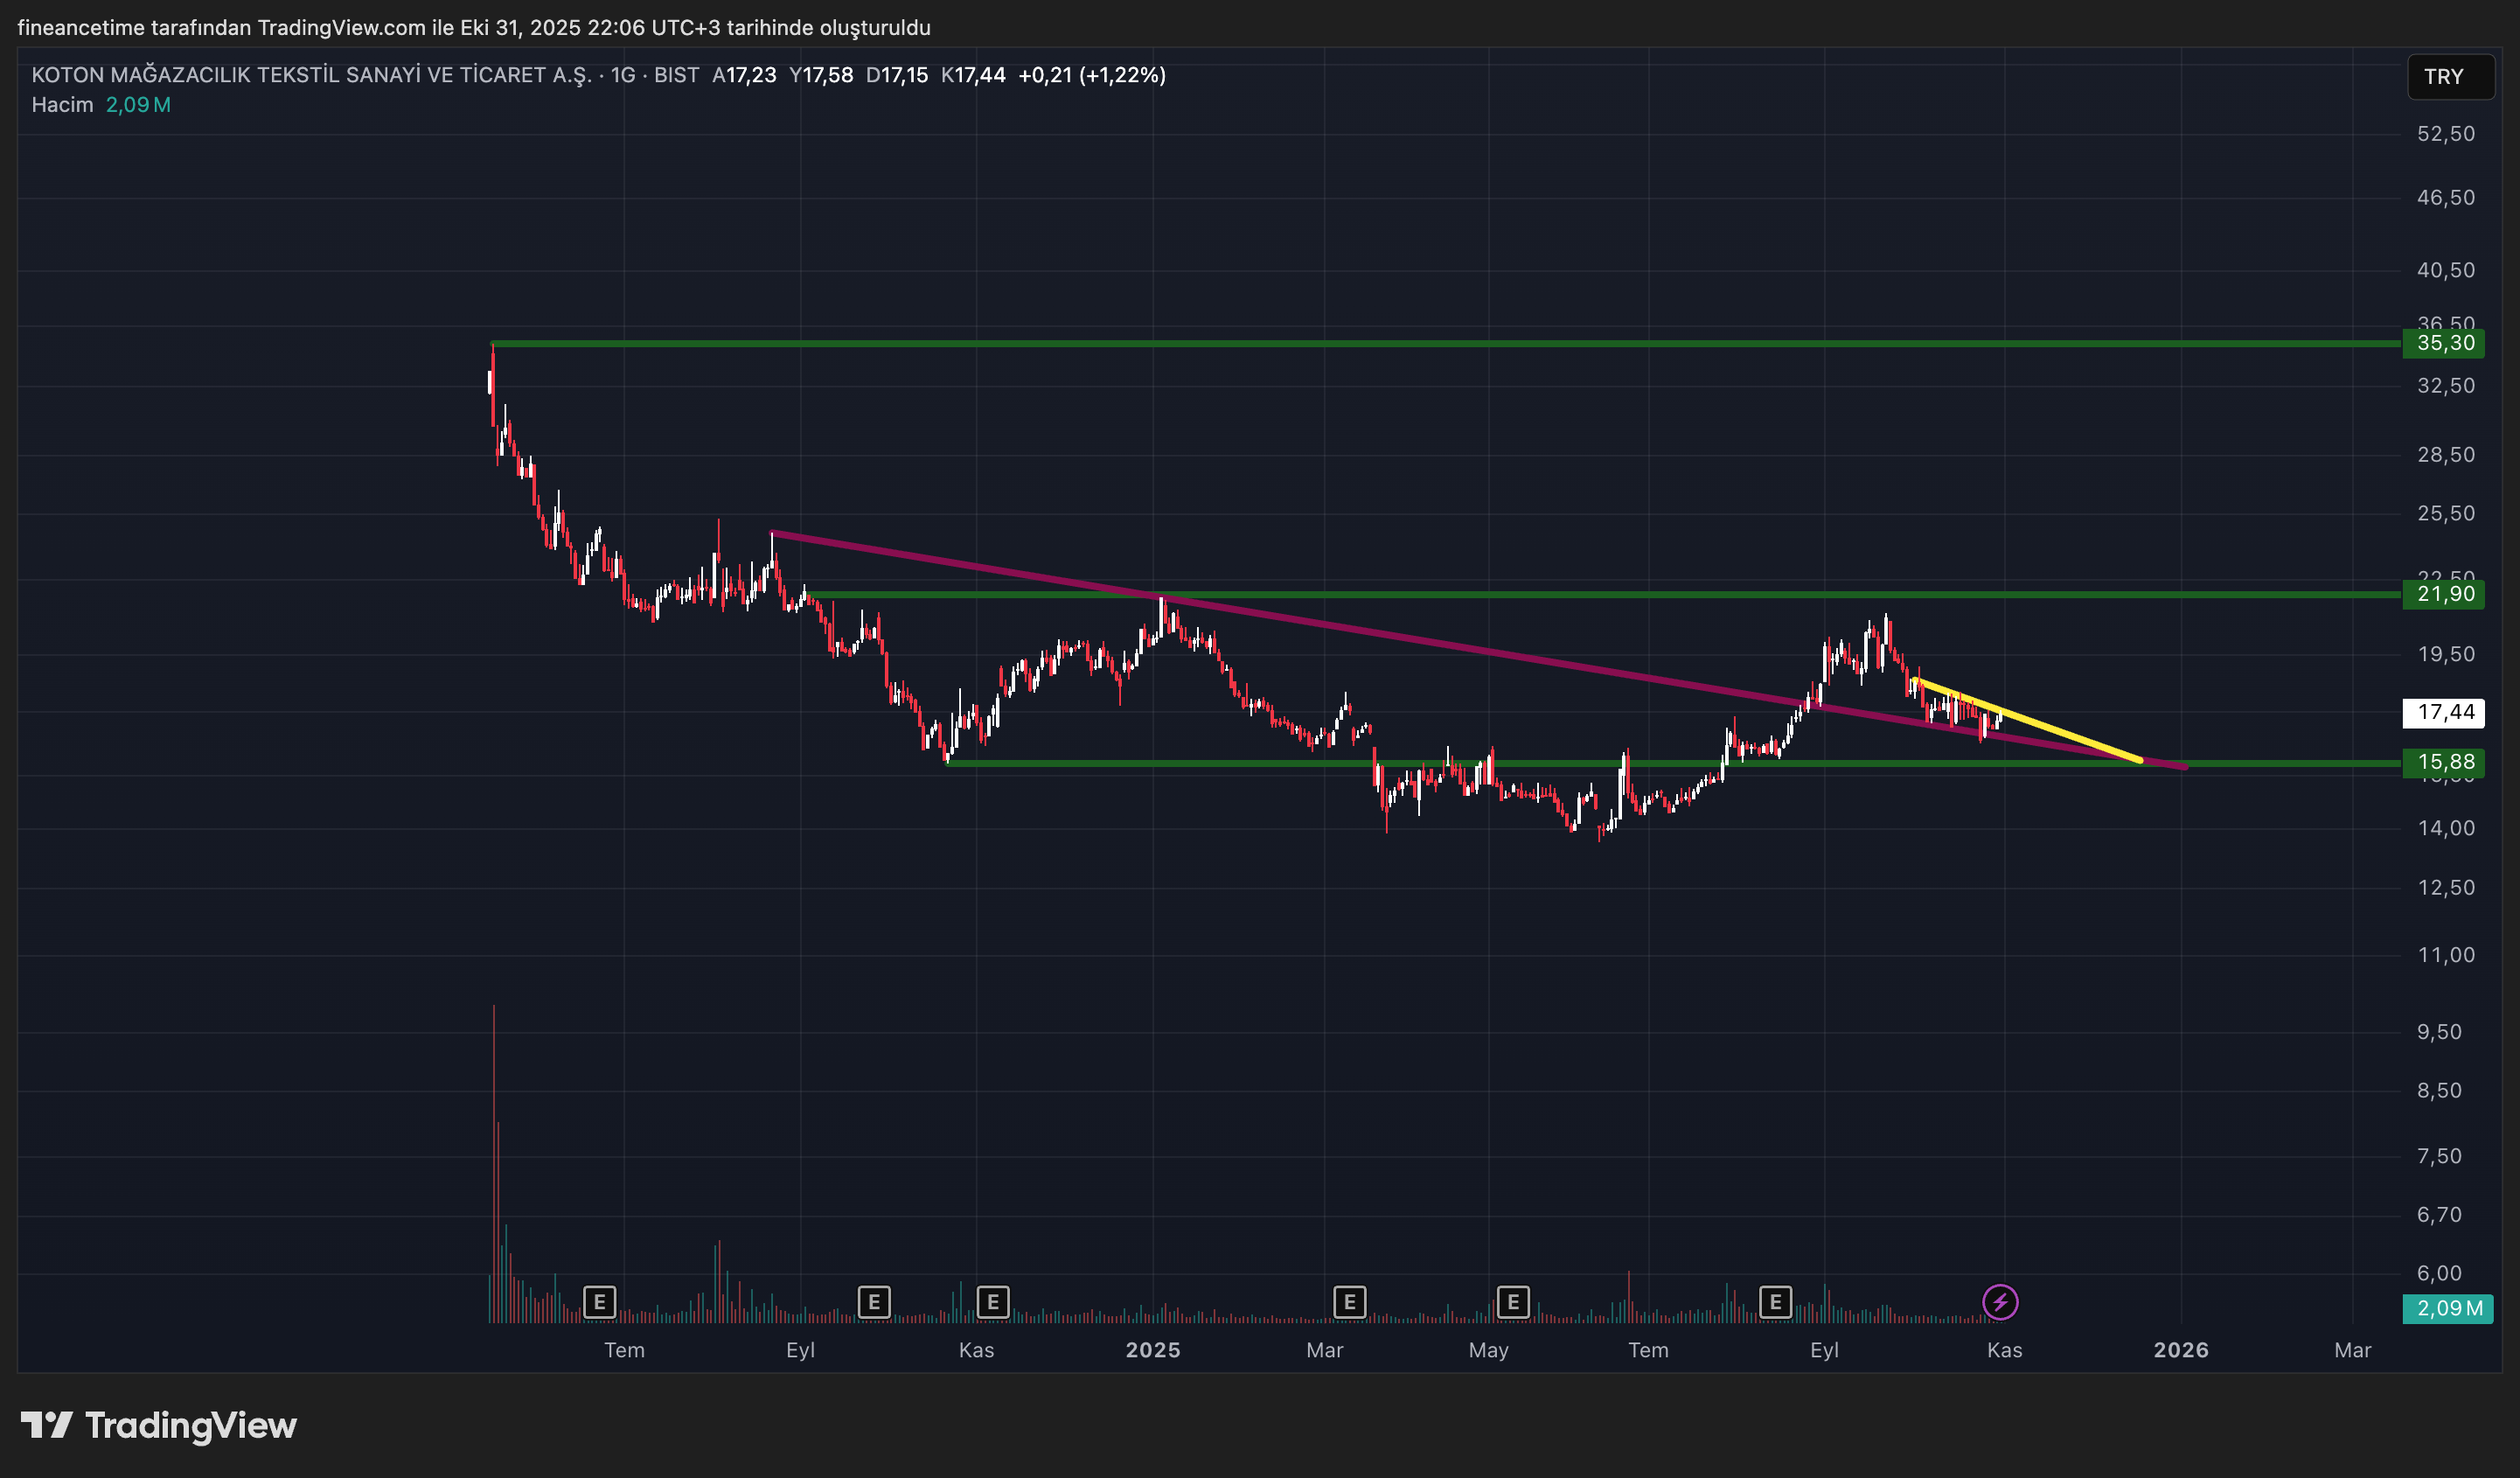Click the 2,09M volume axis label

coord(2448,1308)
